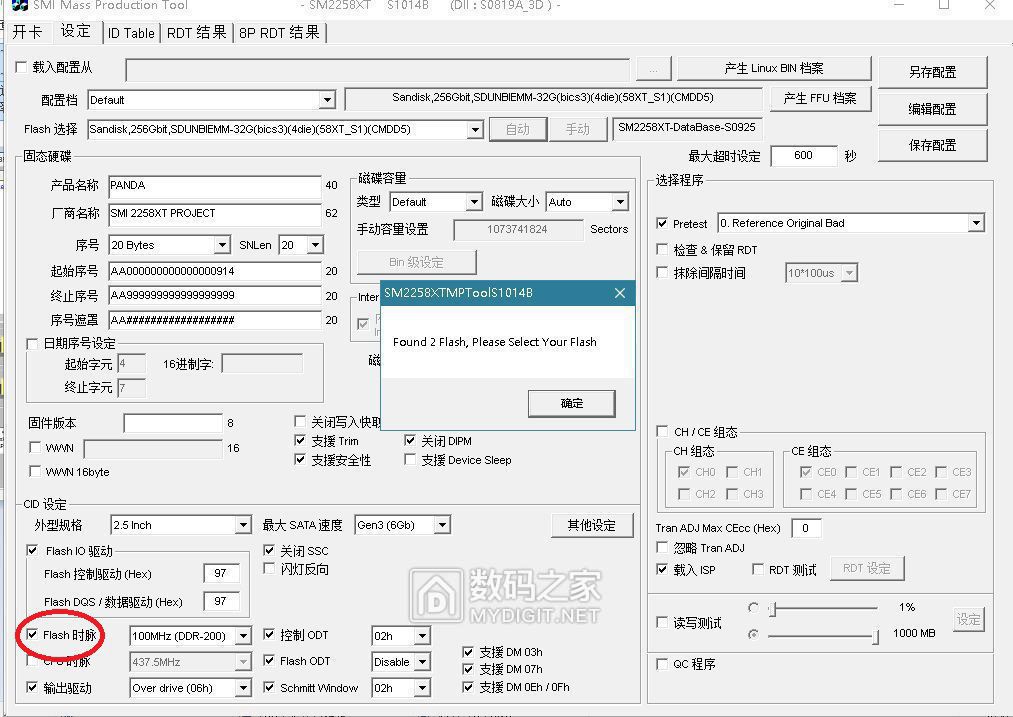Viewport: 1013px width, 717px height.
Task: Open the 8P RDT 结果 tab
Action: click(279, 33)
